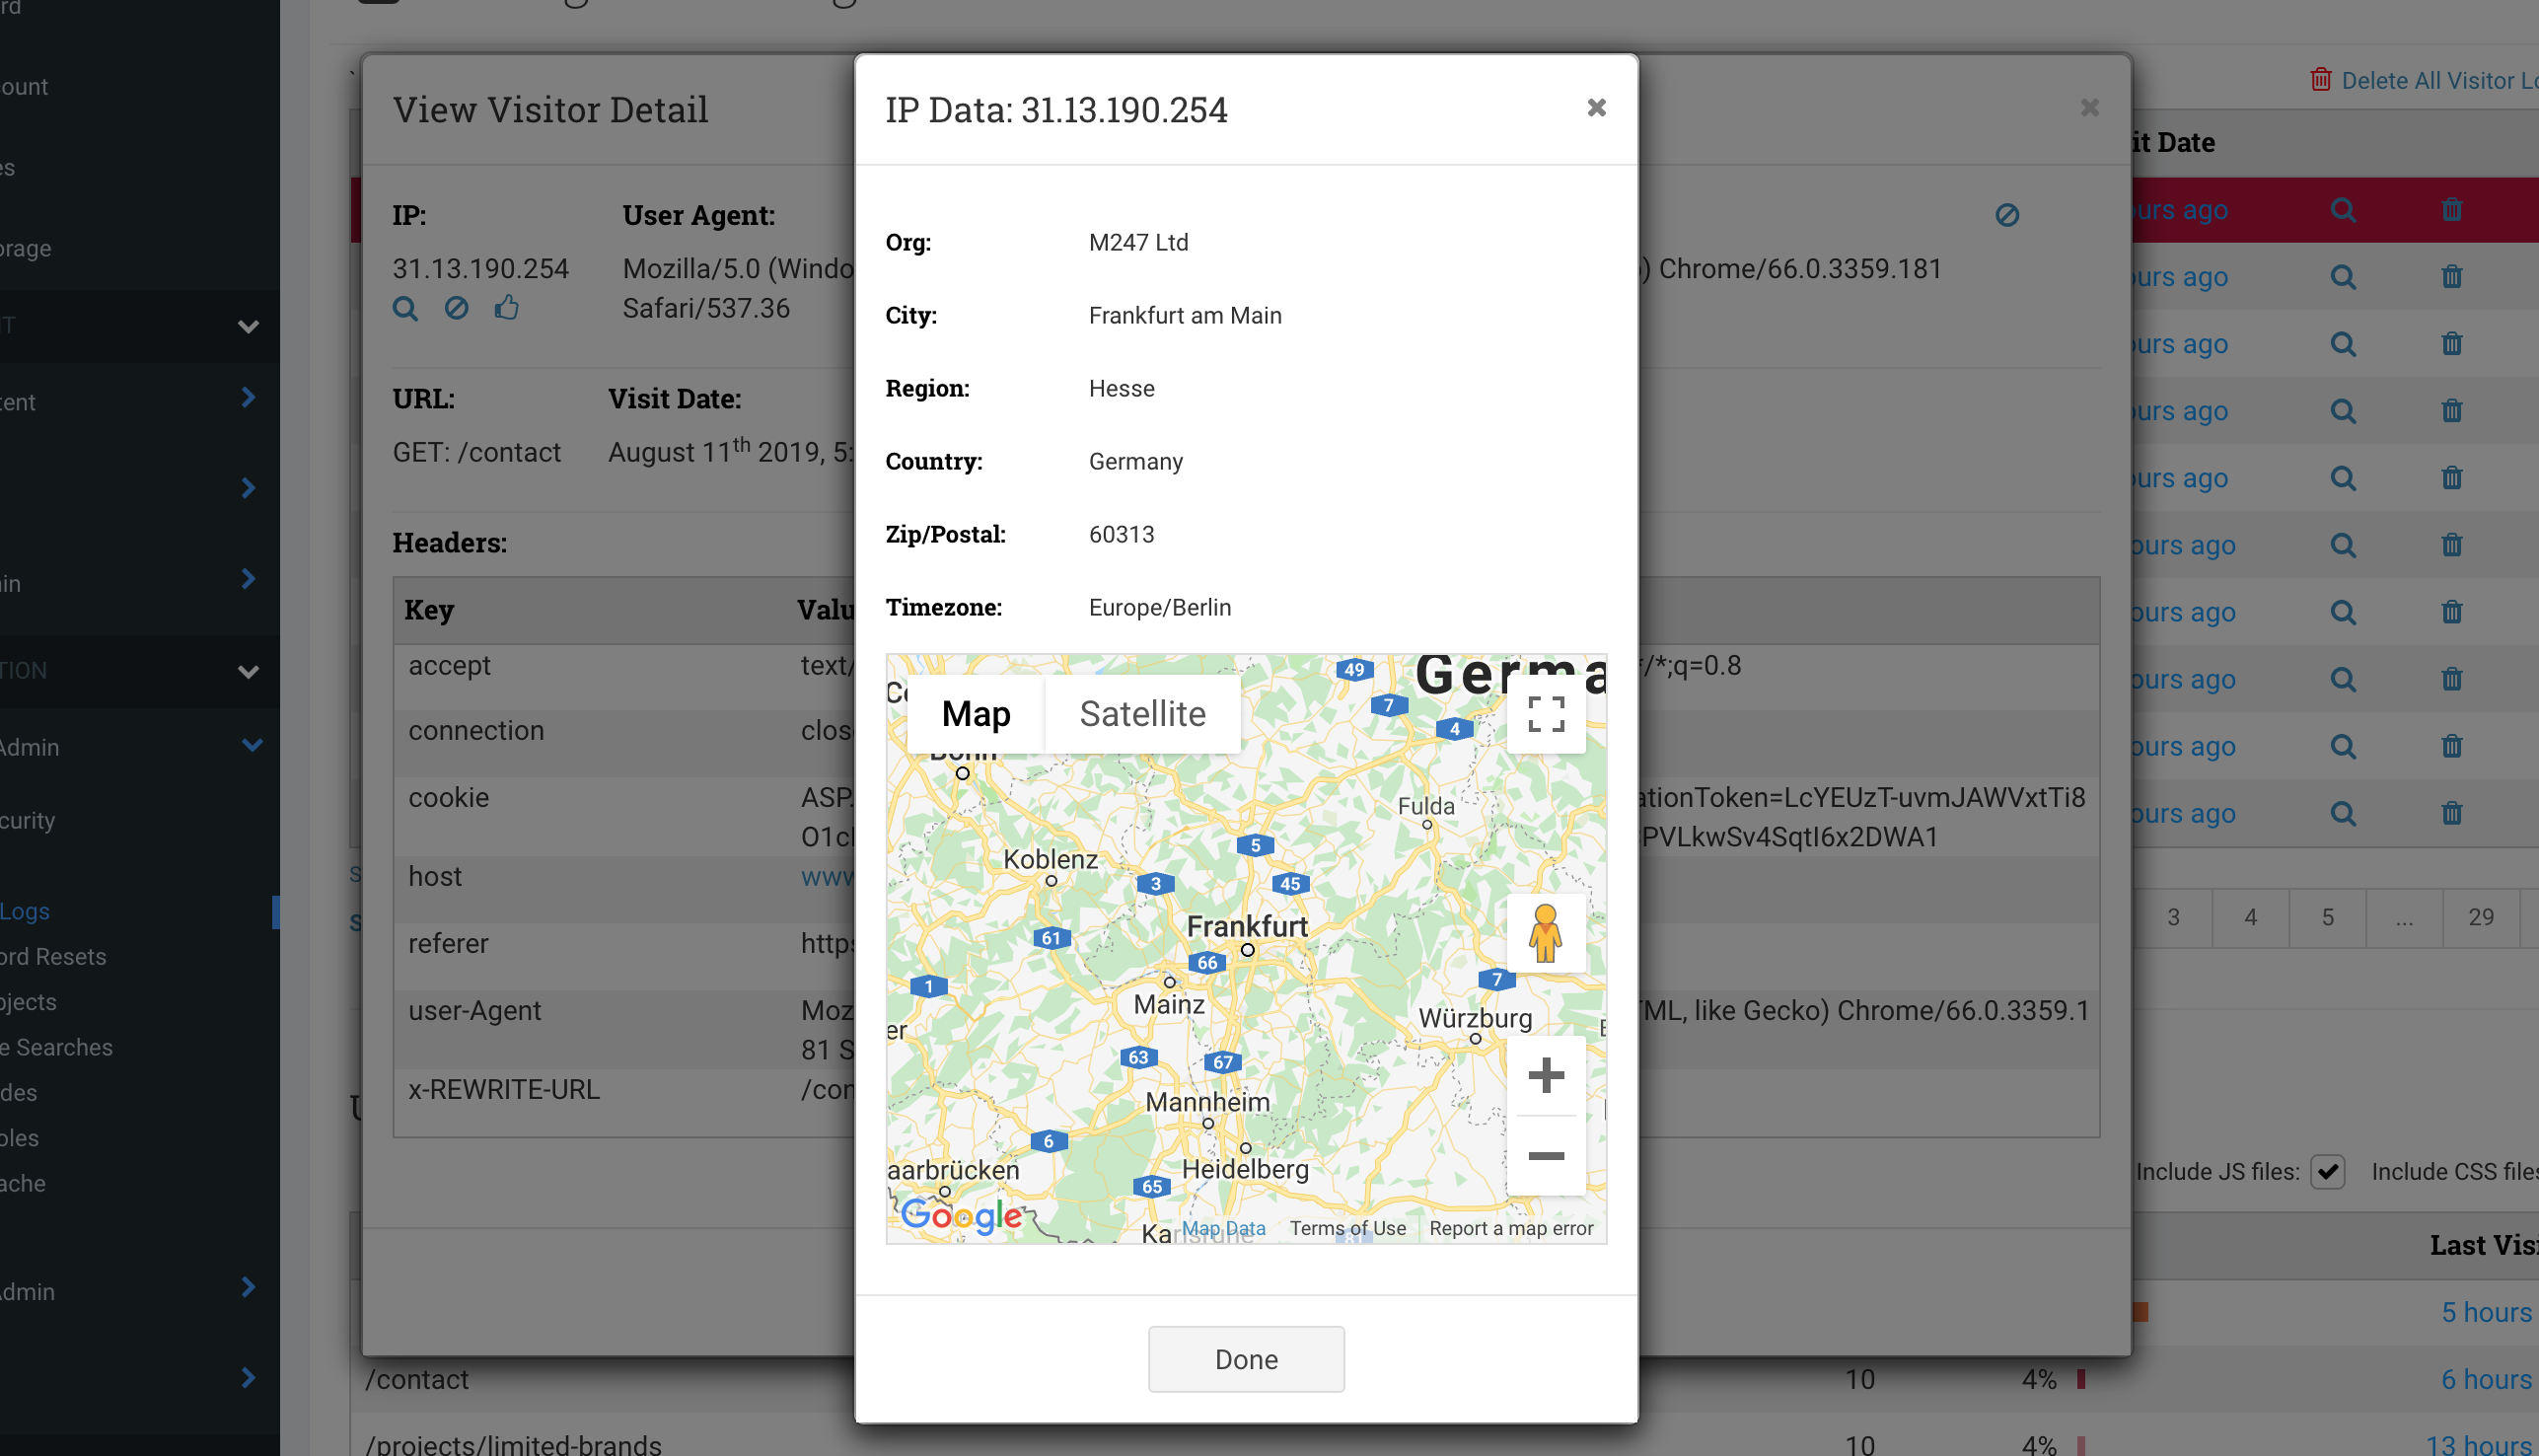The width and height of the screenshot is (2539, 1456).
Task: Close the IP Data dialog
Action: [1596, 108]
